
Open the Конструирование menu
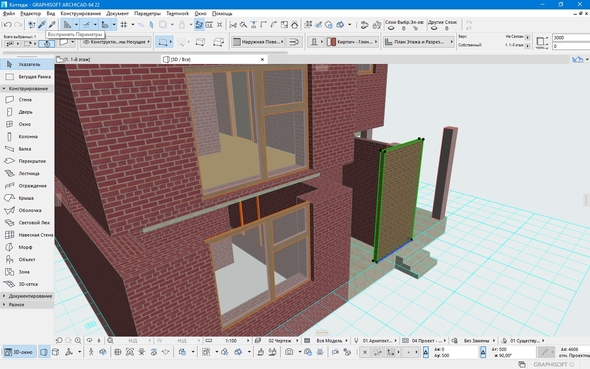pos(81,14)
